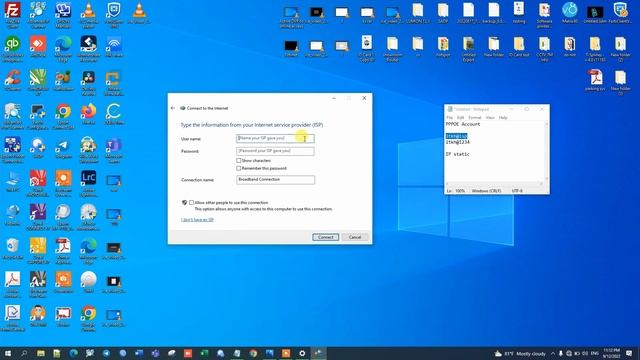Click the I don't have an ISP link
Screen dimensions: 640x360
click(x=197, y=220)
